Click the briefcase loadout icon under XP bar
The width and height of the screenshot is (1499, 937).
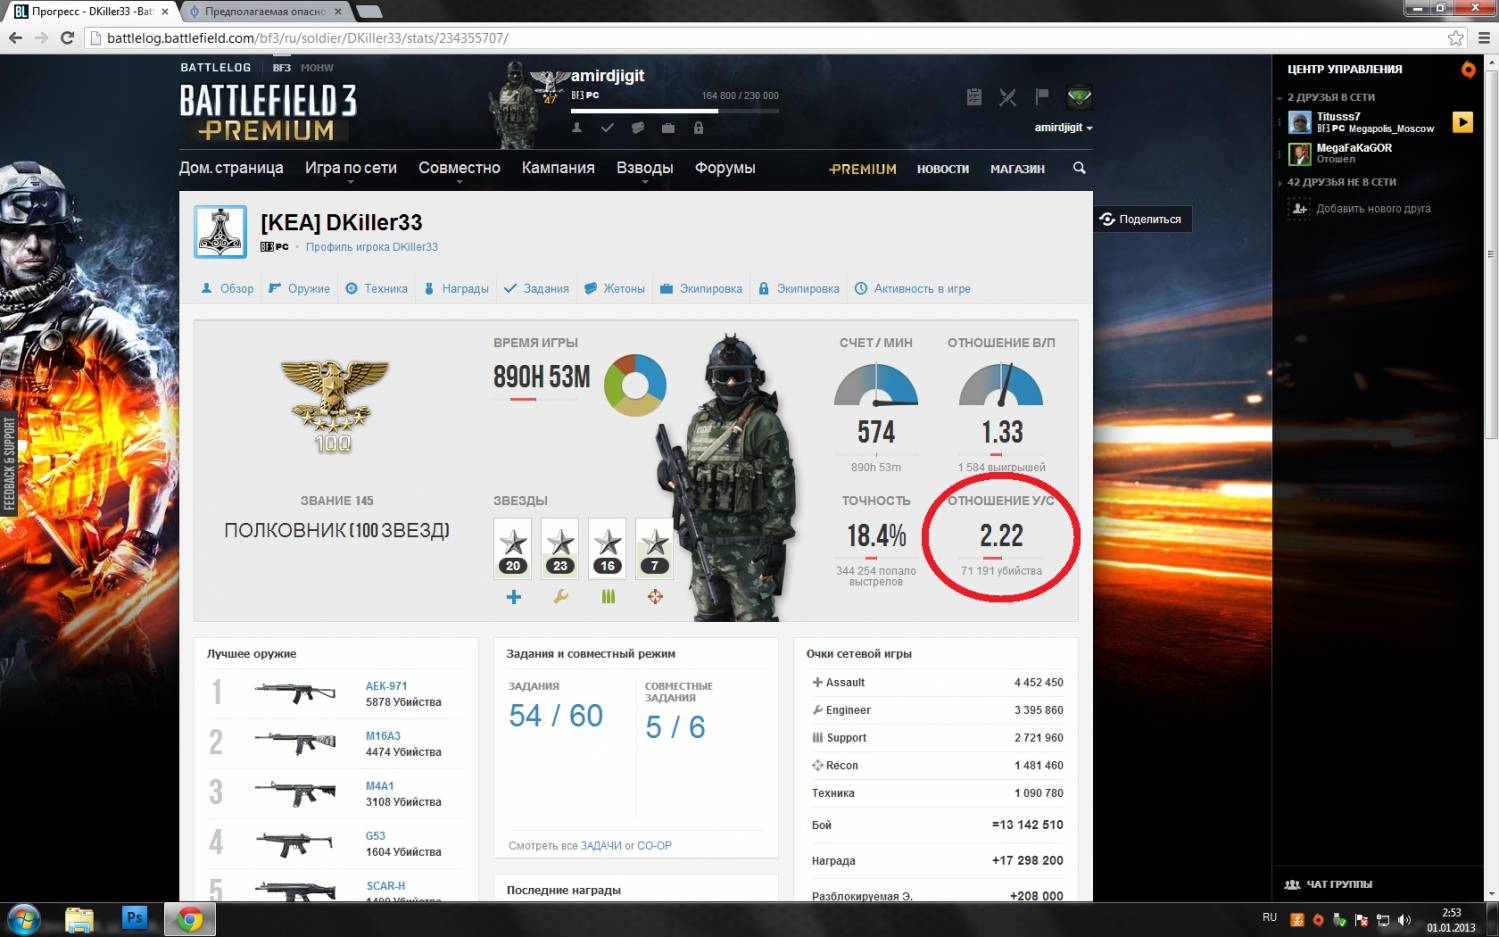tap(668, 128)
